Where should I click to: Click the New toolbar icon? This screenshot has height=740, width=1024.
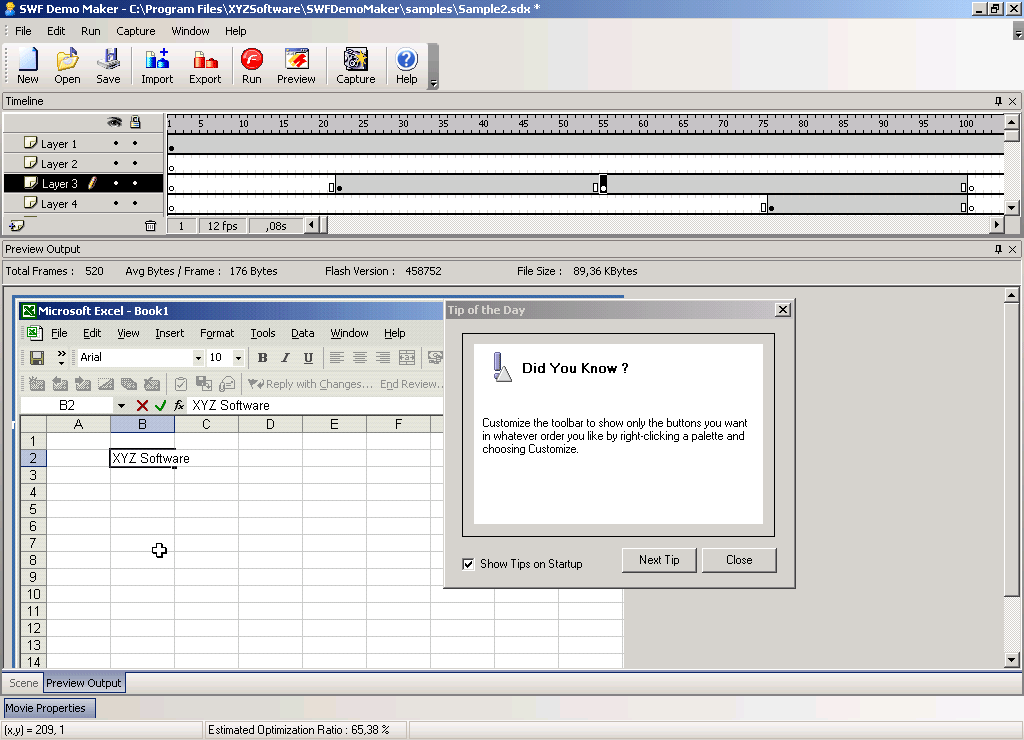(x=27, y=65)
